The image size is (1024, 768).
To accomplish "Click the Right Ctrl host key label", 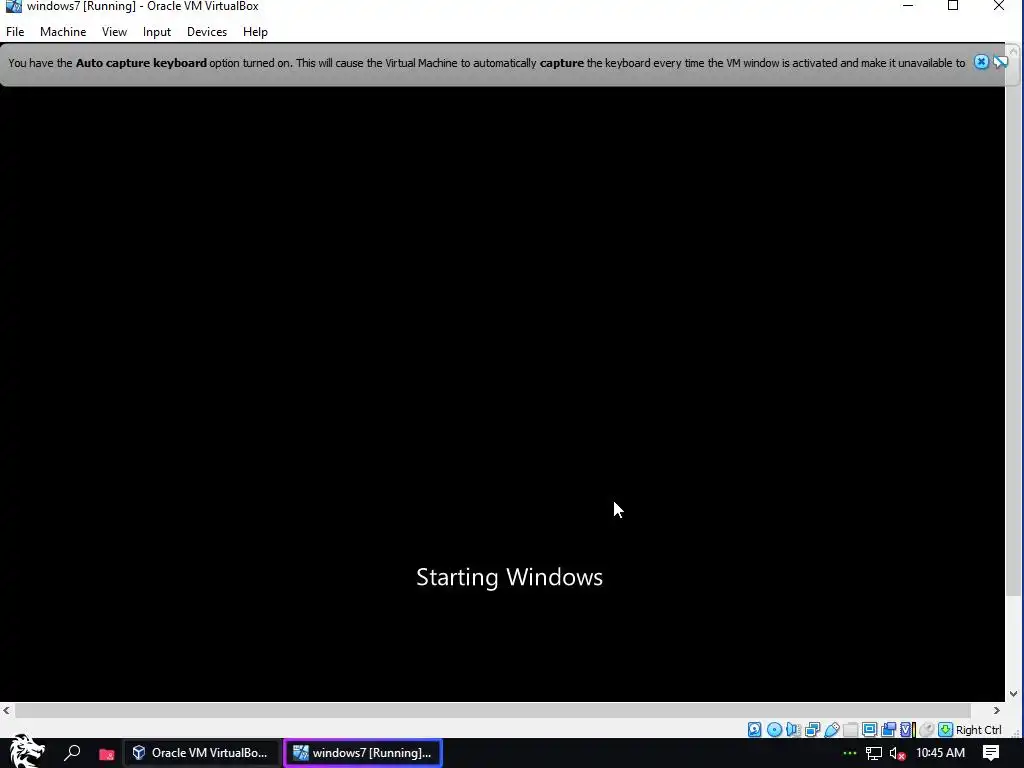I will click(978, 730).
